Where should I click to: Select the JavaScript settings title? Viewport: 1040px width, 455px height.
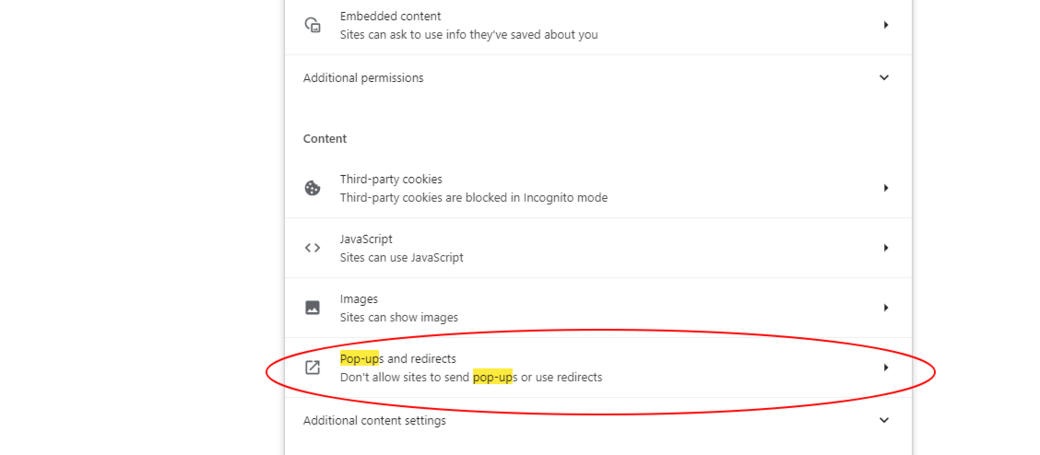coord(366,239)
